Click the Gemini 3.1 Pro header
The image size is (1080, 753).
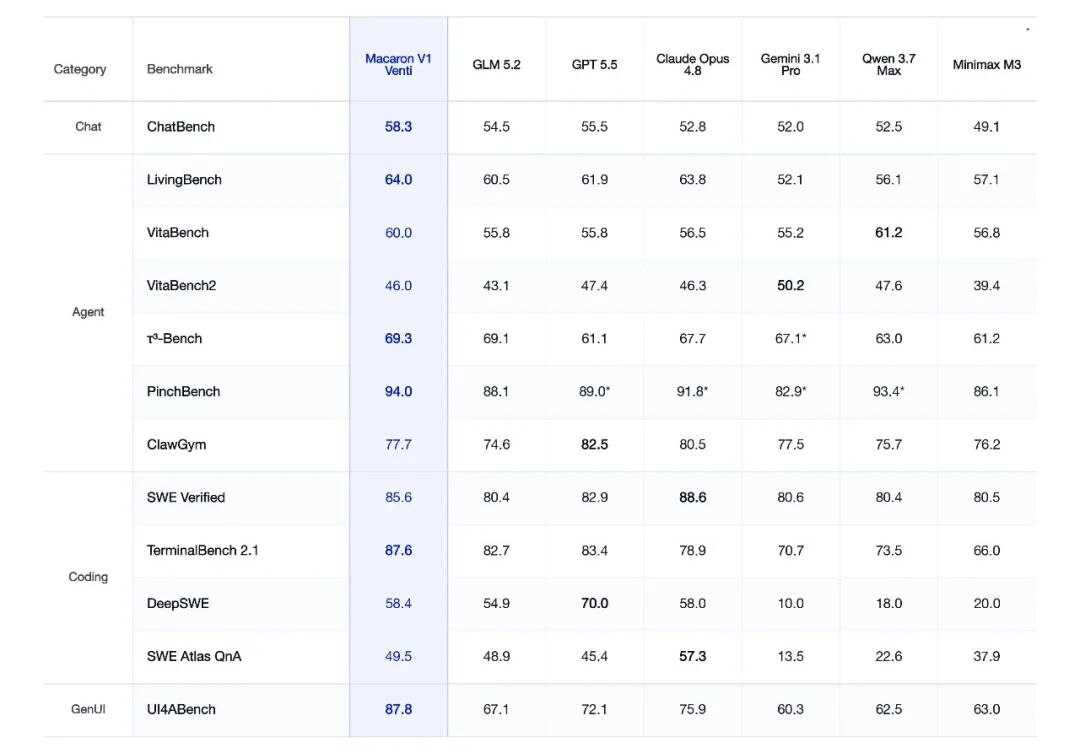click(790, 65)
